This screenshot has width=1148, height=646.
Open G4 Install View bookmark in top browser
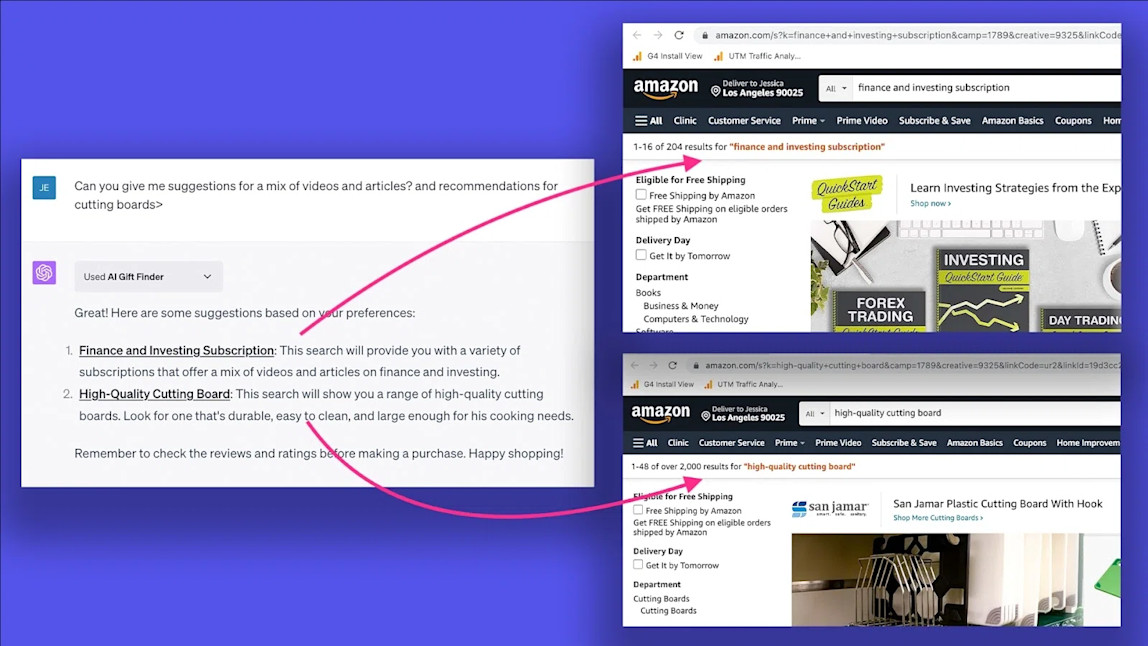[x=668, y=56]
